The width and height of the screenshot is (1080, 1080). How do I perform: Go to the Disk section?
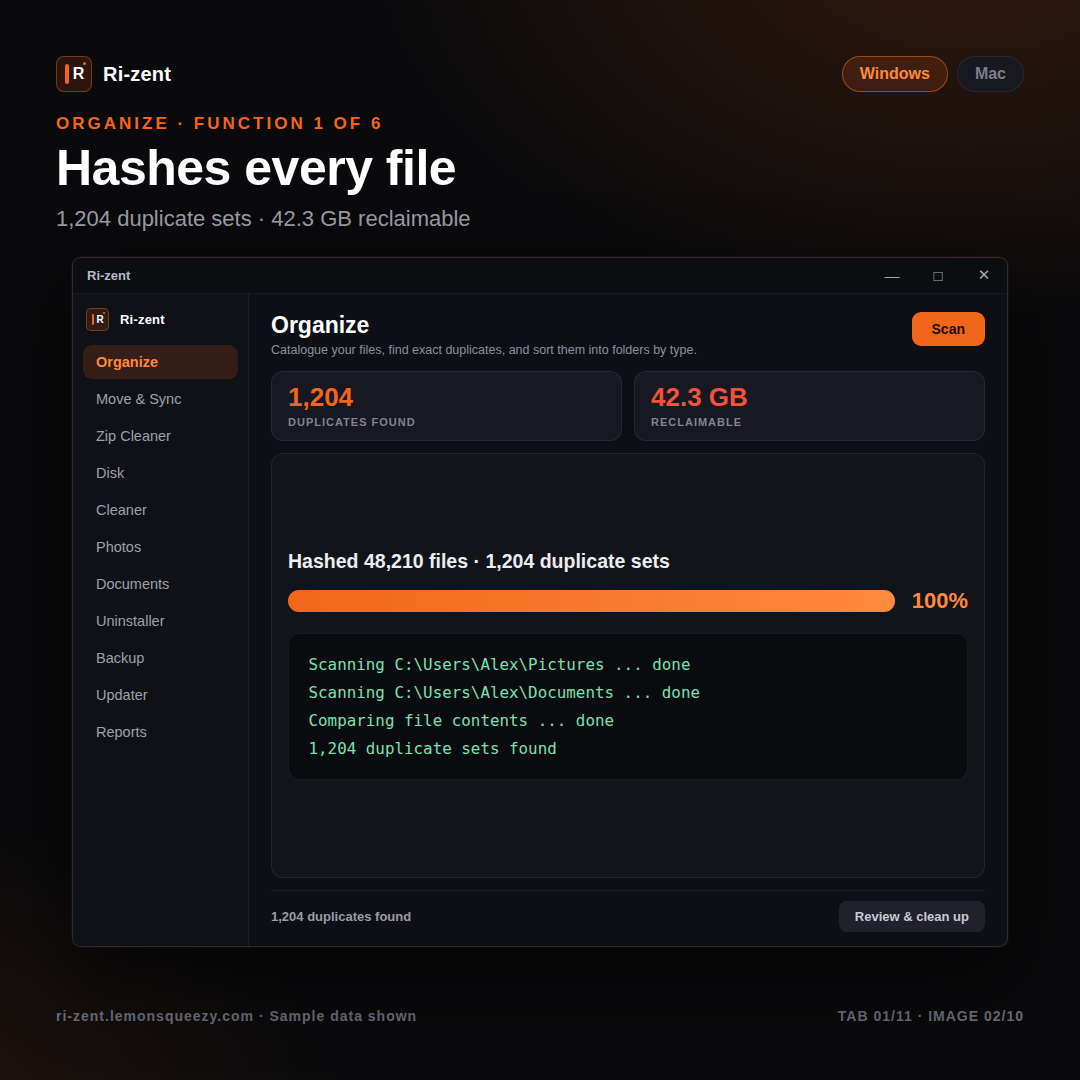click(x=160, y=473)
